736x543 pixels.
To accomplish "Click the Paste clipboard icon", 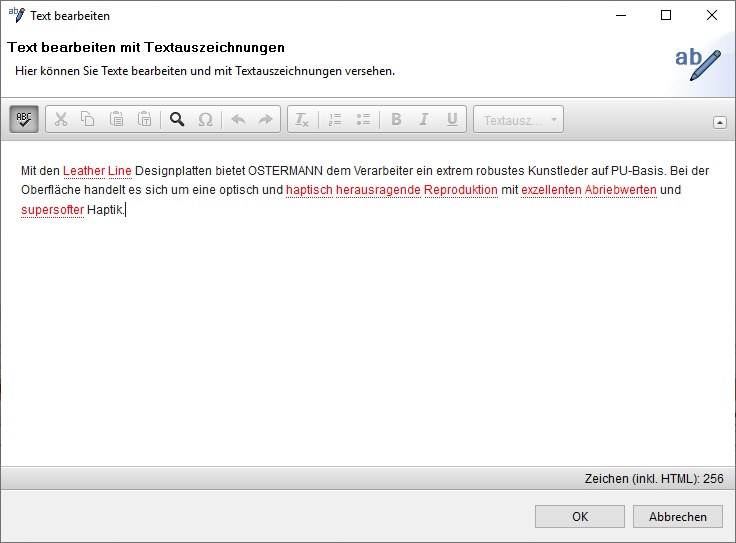I will (x=116, y=120).
